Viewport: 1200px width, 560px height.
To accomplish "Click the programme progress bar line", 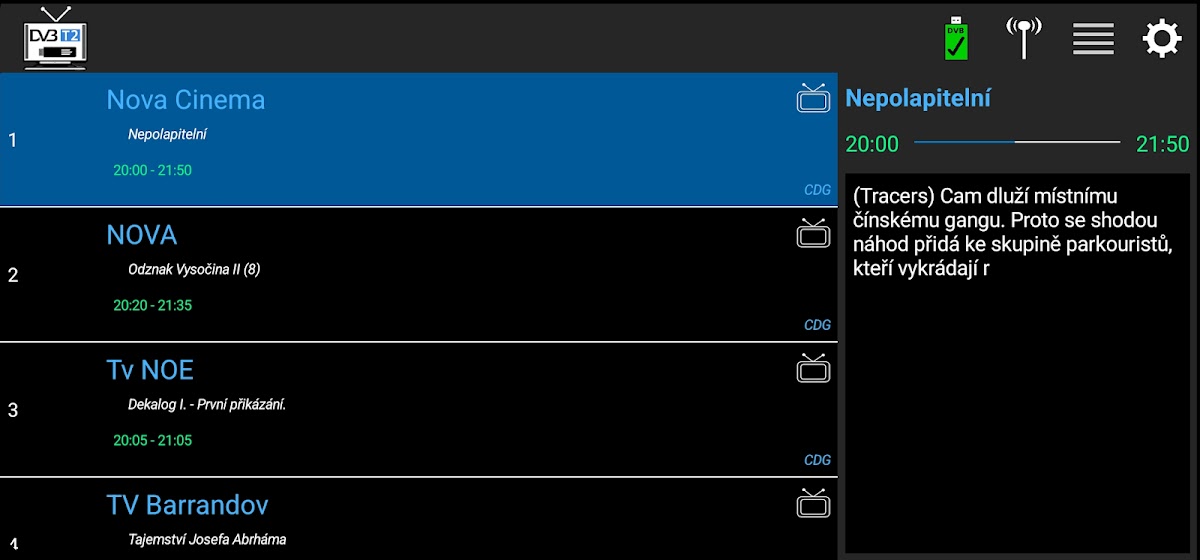I will (1017, 143).
